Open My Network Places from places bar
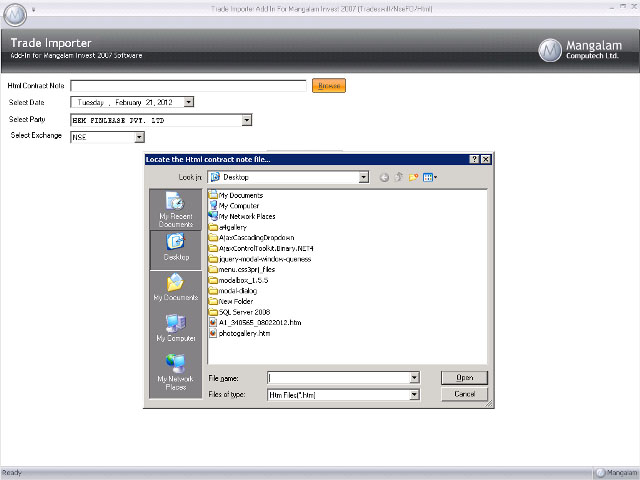 pyautogui.click(x=175, y=371)
